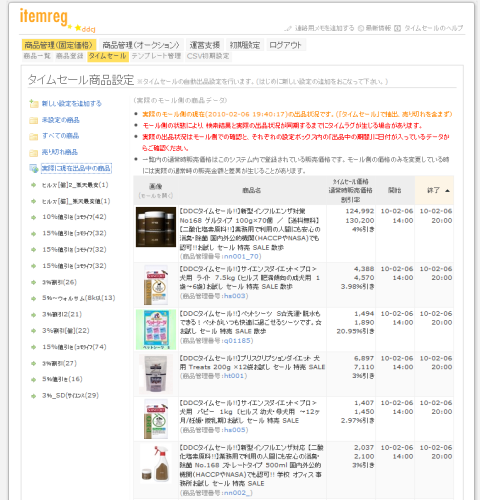Click the sold out products folder icon
This screenshot has width=480, height=500.
point(33,152)
